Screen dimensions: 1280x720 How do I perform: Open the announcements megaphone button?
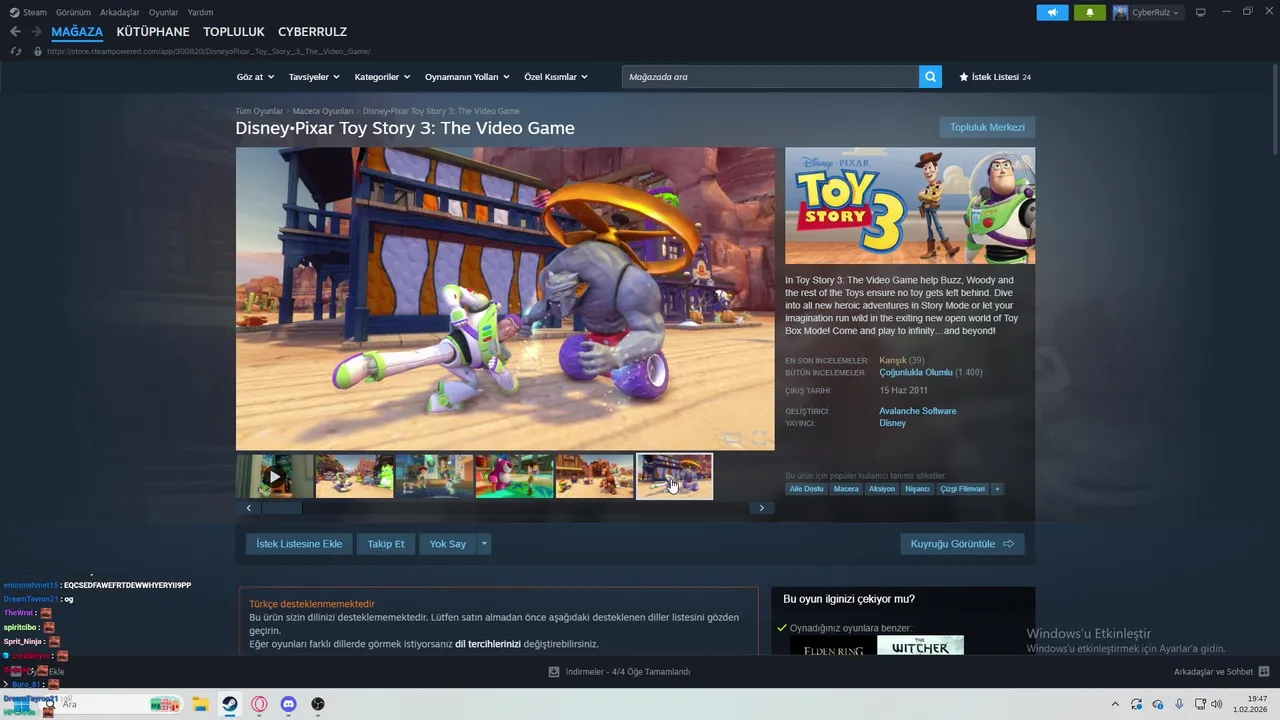[1052, 12]
